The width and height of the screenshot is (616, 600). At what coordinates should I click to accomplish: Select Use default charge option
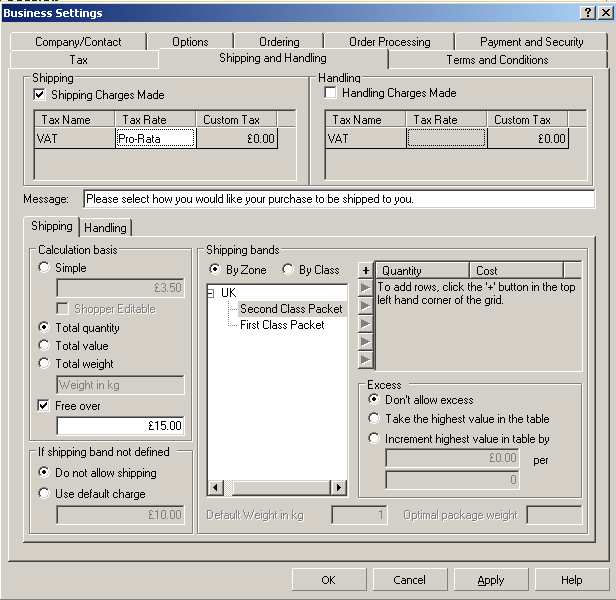[x=44, y=494]
